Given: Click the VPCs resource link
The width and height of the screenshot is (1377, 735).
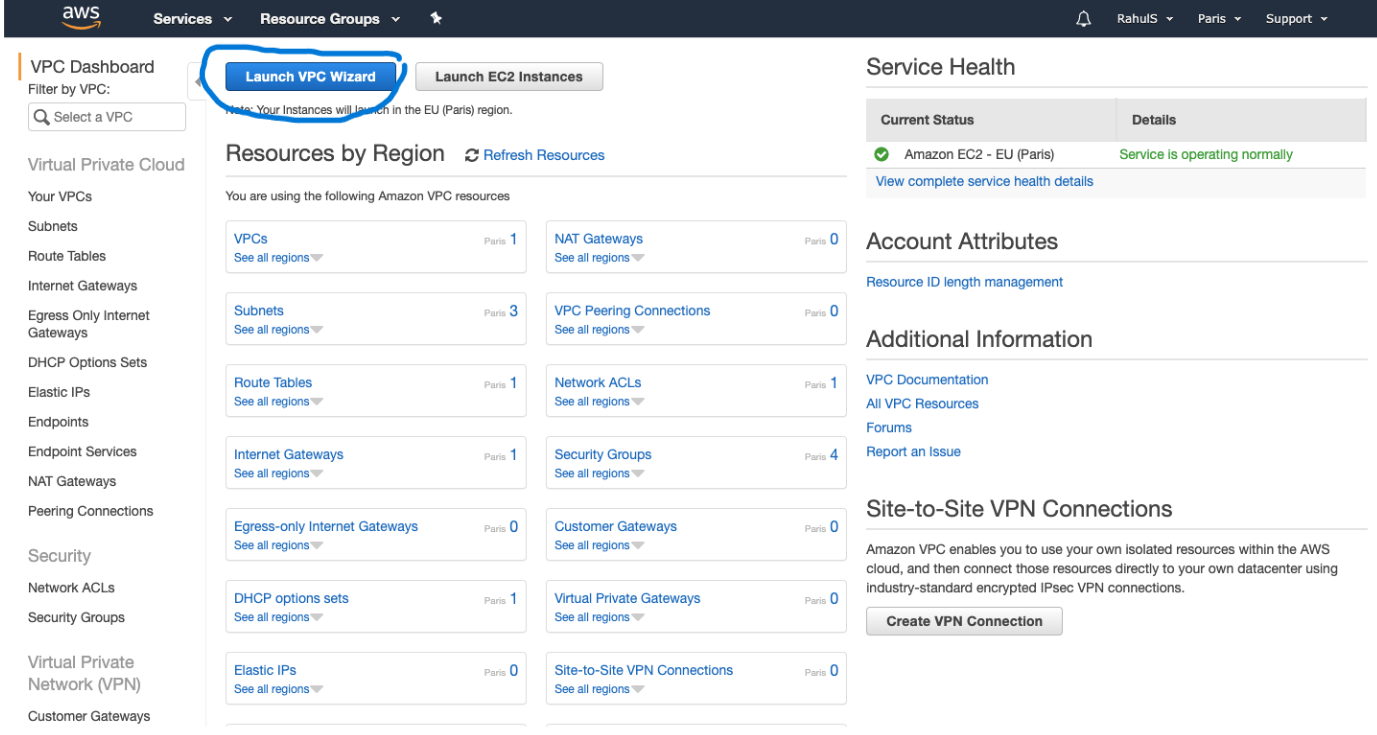Looking at the screenshot, I should pos(251,239).
